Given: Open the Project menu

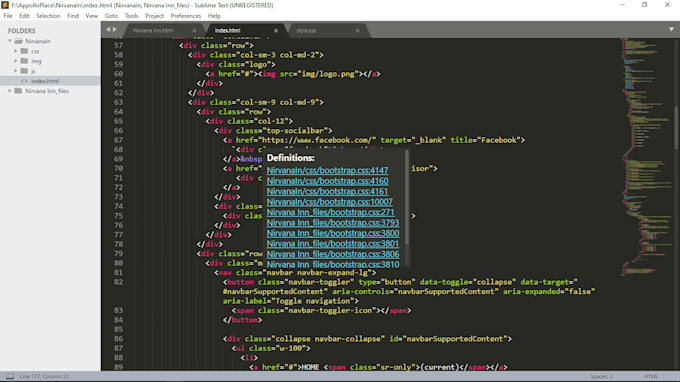Looking at the screenshot, I should coord(154,16).
